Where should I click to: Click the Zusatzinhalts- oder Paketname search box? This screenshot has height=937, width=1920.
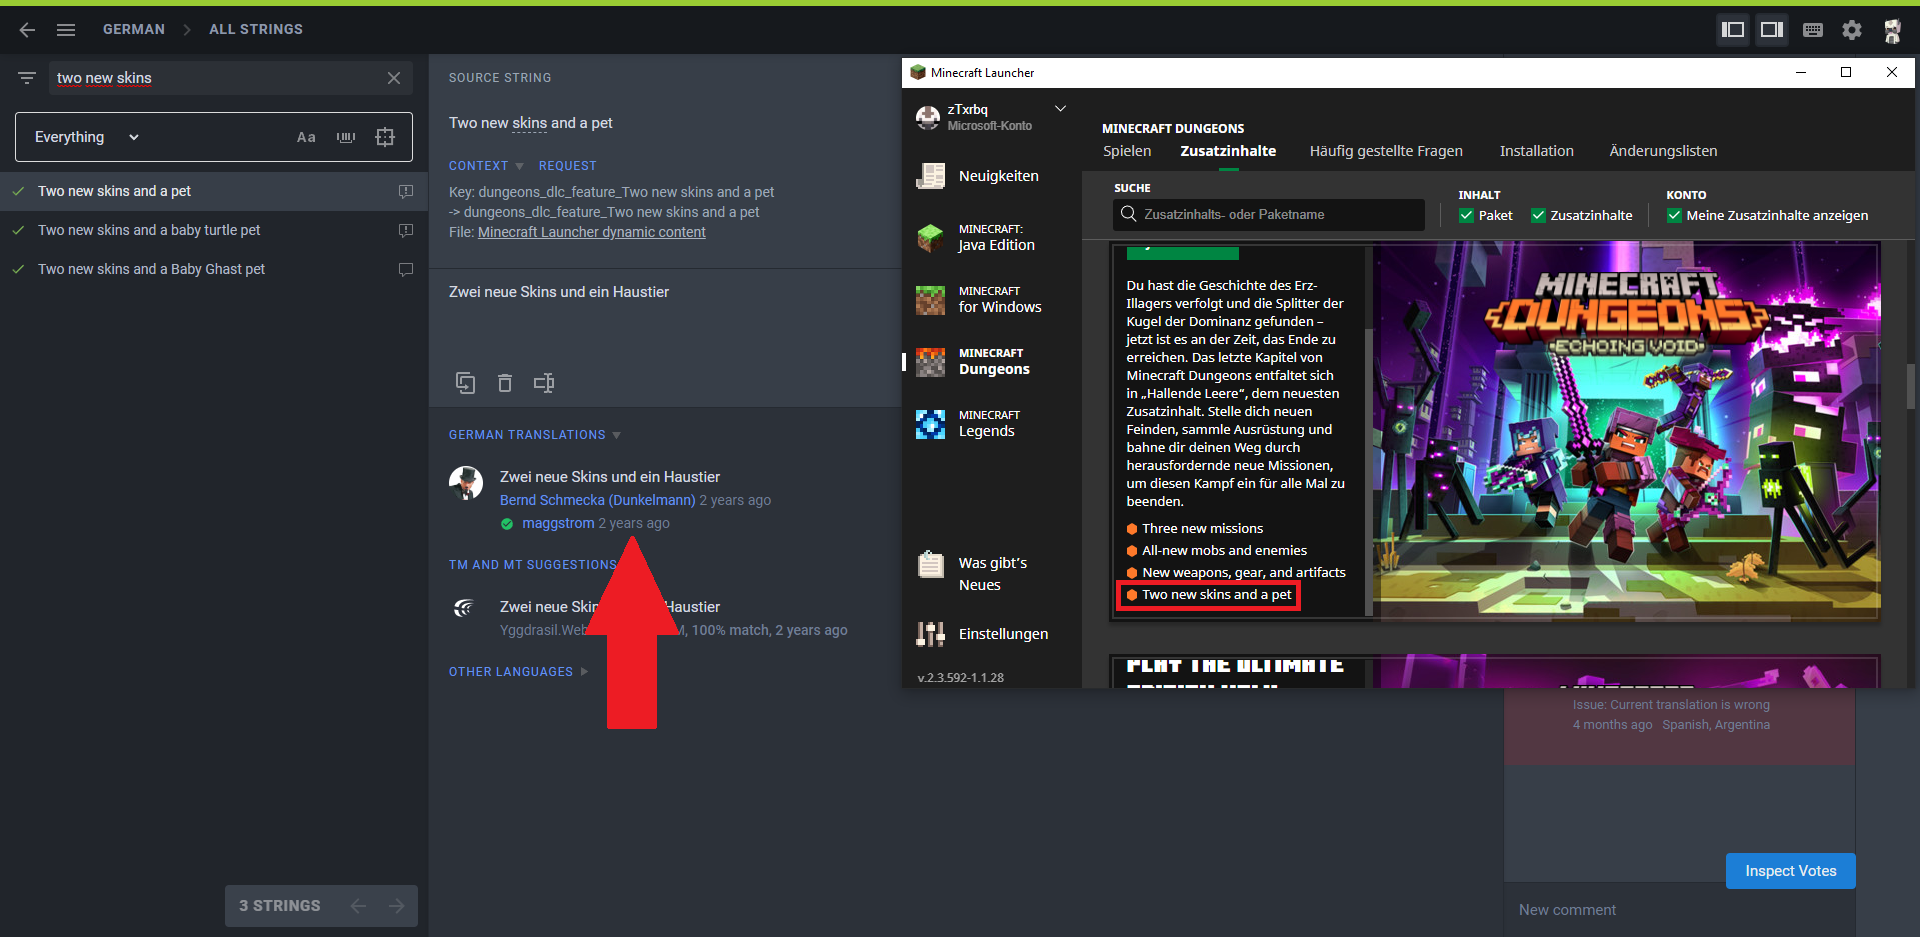[x=1268, y=215]
